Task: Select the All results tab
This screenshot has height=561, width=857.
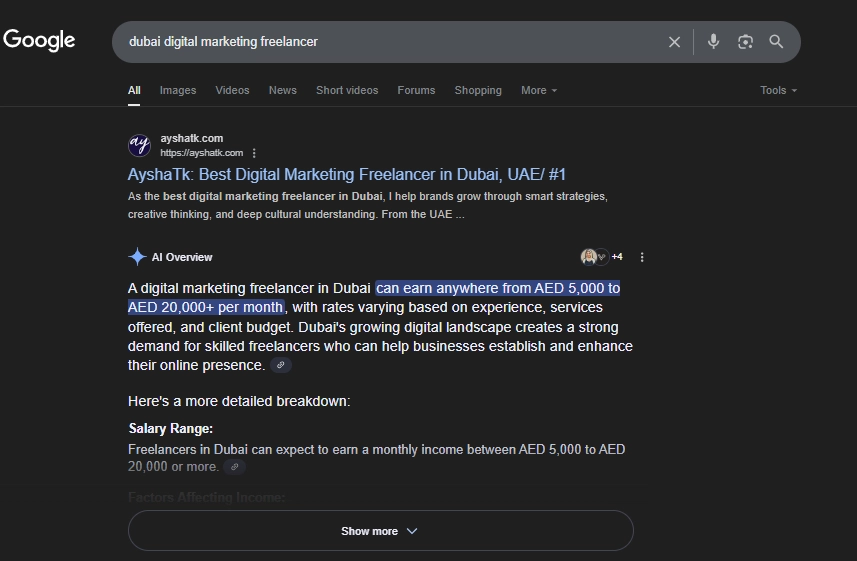Action: [134, 90]
